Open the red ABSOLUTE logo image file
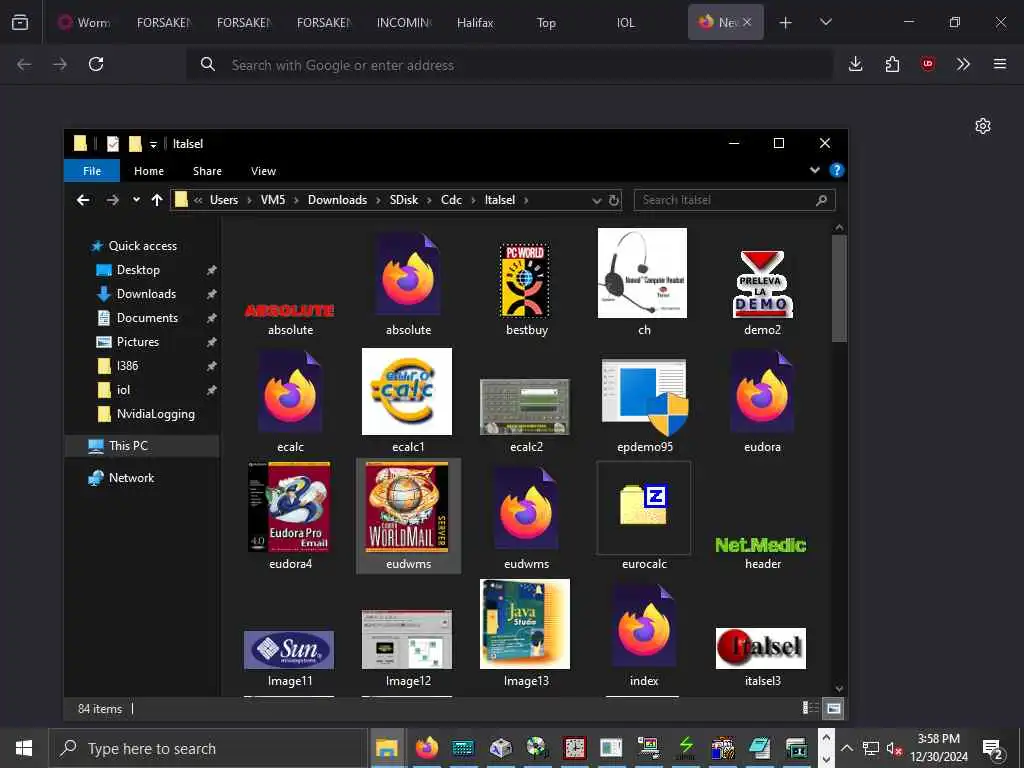 pos(289,311)
